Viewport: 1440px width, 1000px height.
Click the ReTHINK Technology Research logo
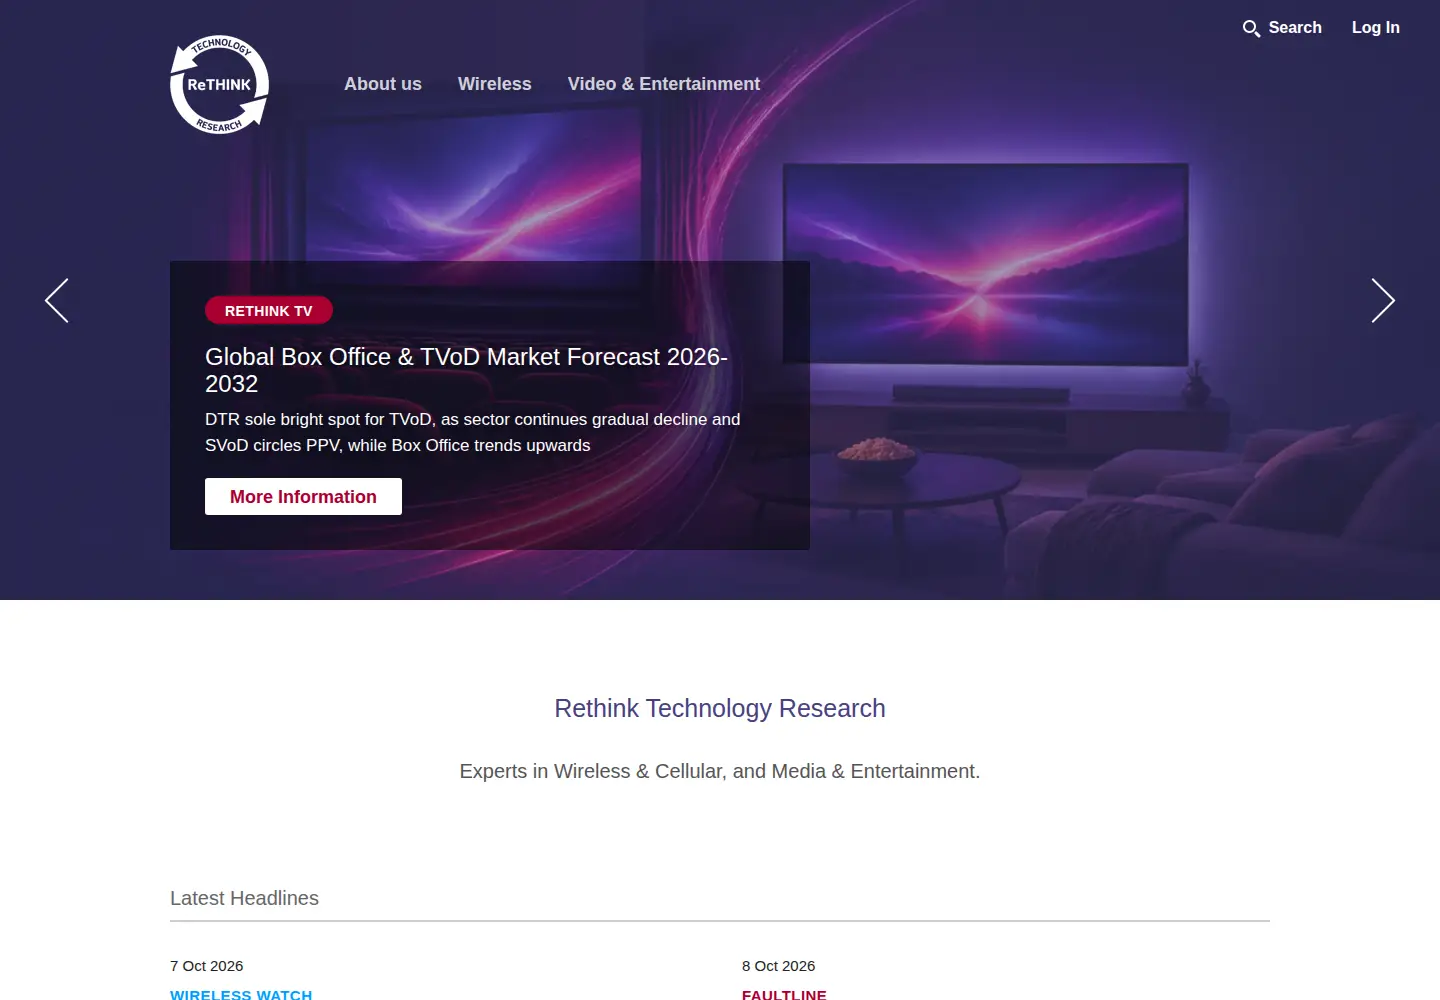(x=219, y=85)
